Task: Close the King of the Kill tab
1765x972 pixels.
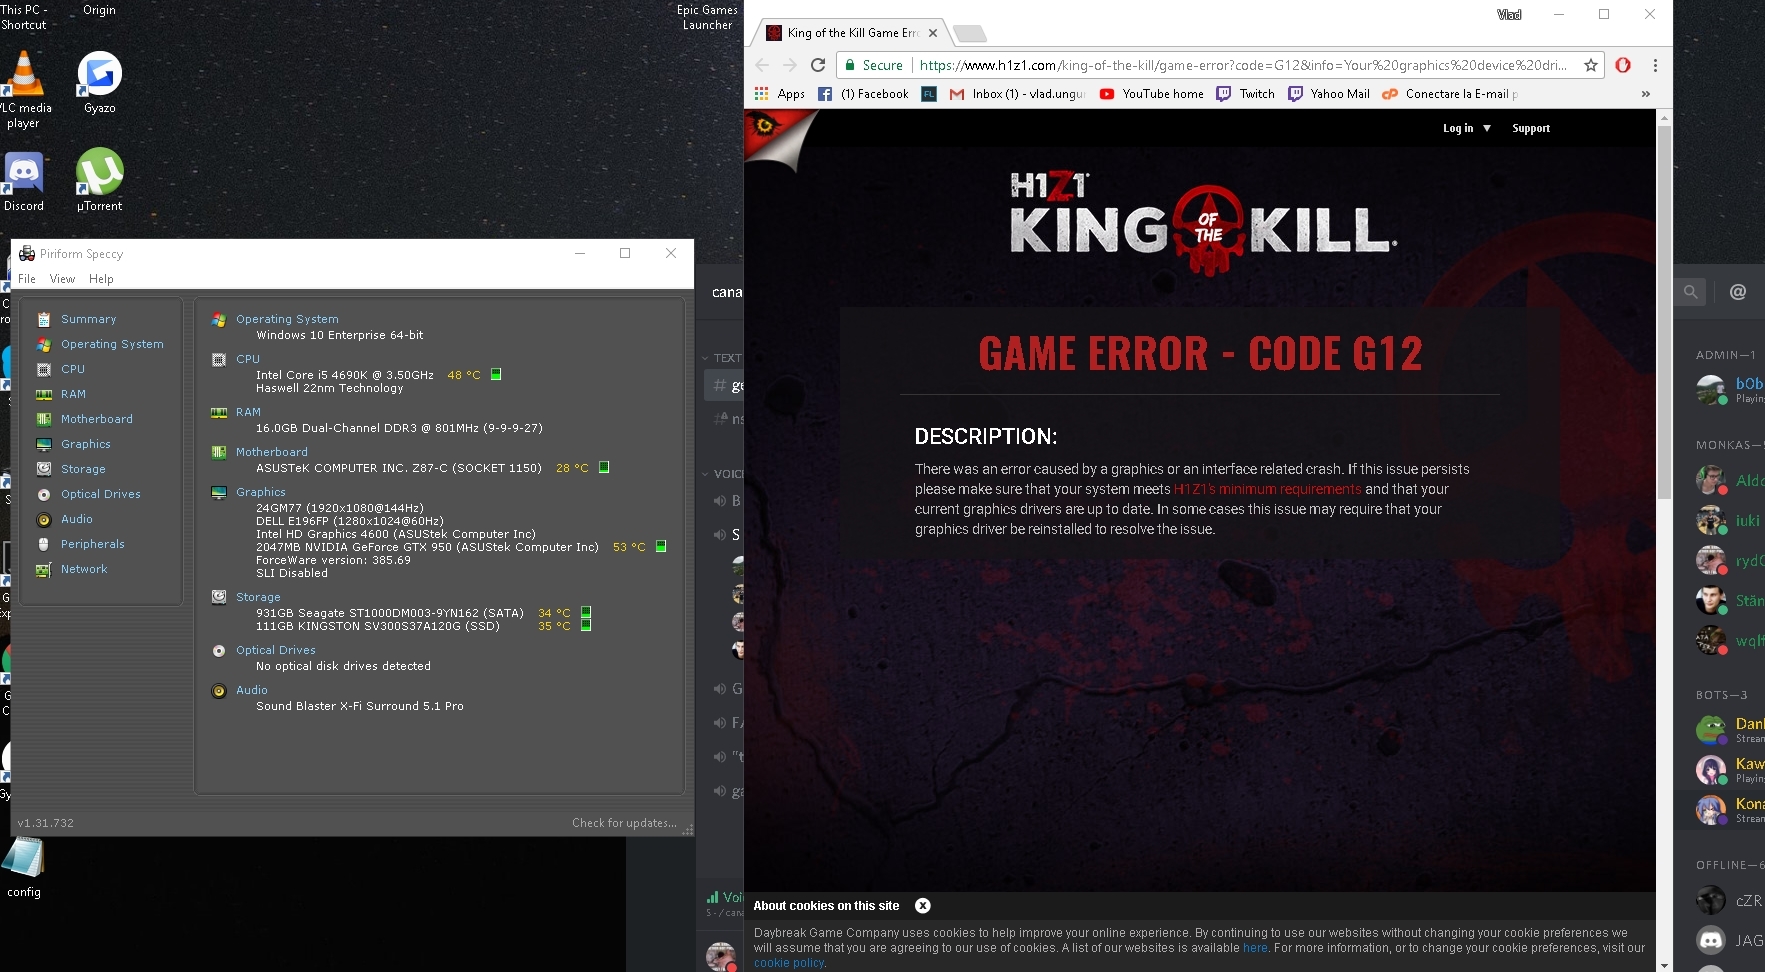Action: 933,33
